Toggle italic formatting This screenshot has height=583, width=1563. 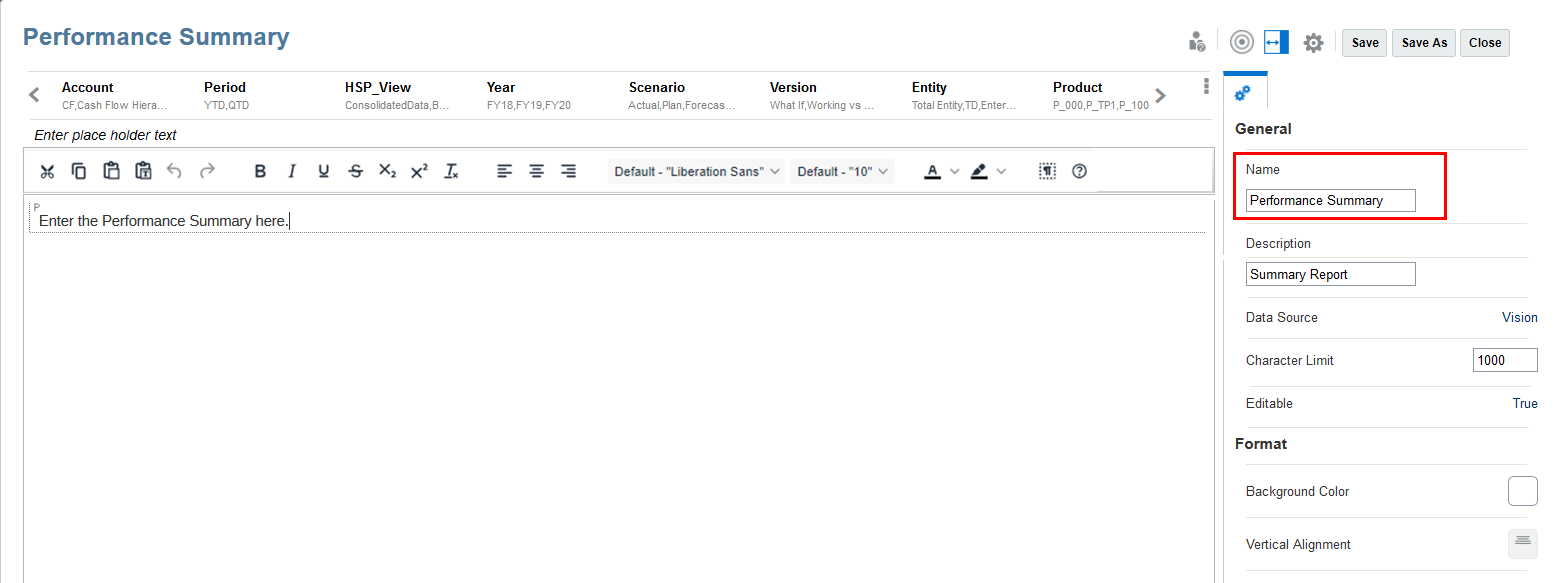pos(292,171)
